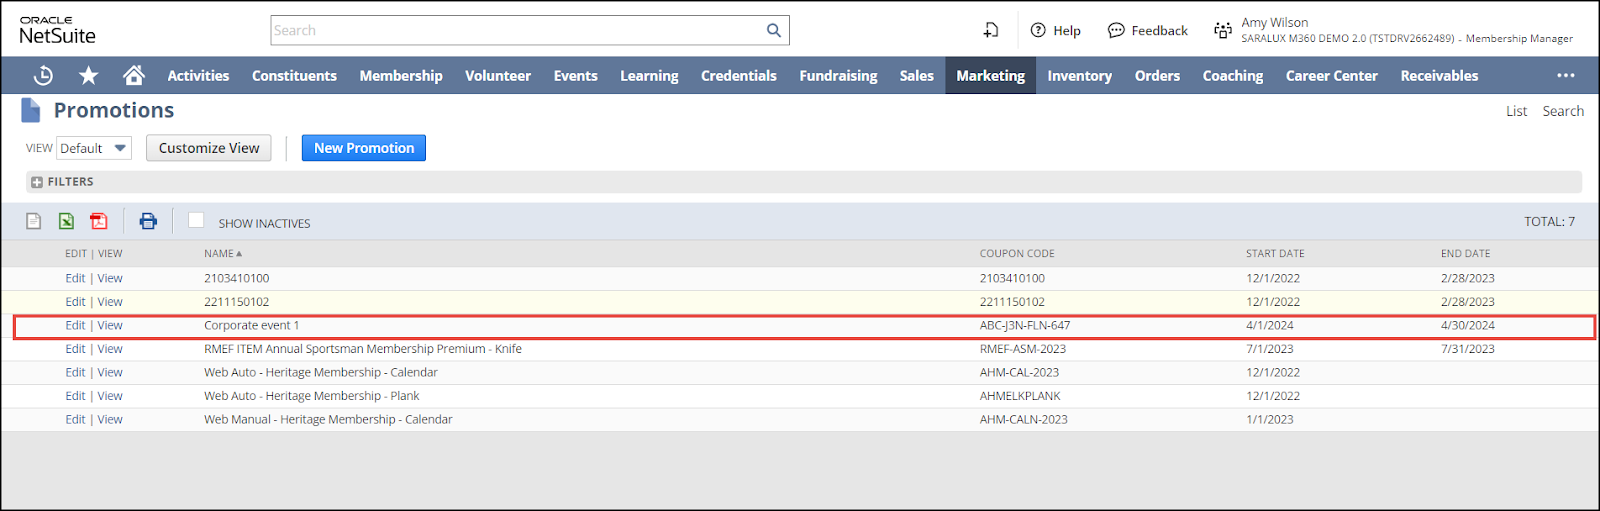The height and width of the screenshot is (511, 1600).
Task: Export list as CSV icon
Action: (34, 221)
